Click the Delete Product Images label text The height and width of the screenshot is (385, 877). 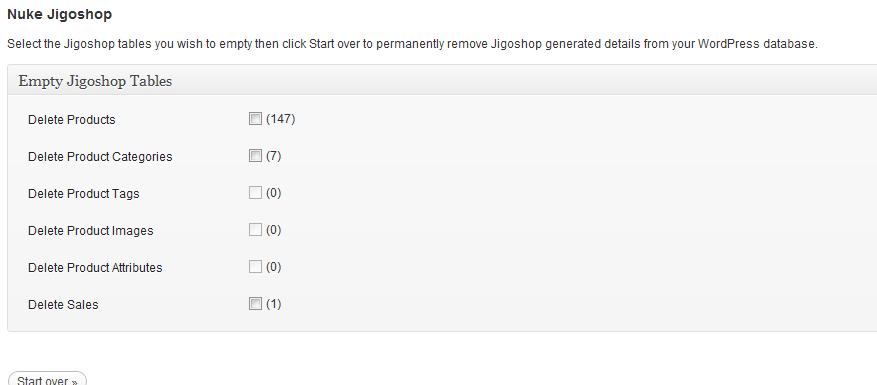click(91, 231)
